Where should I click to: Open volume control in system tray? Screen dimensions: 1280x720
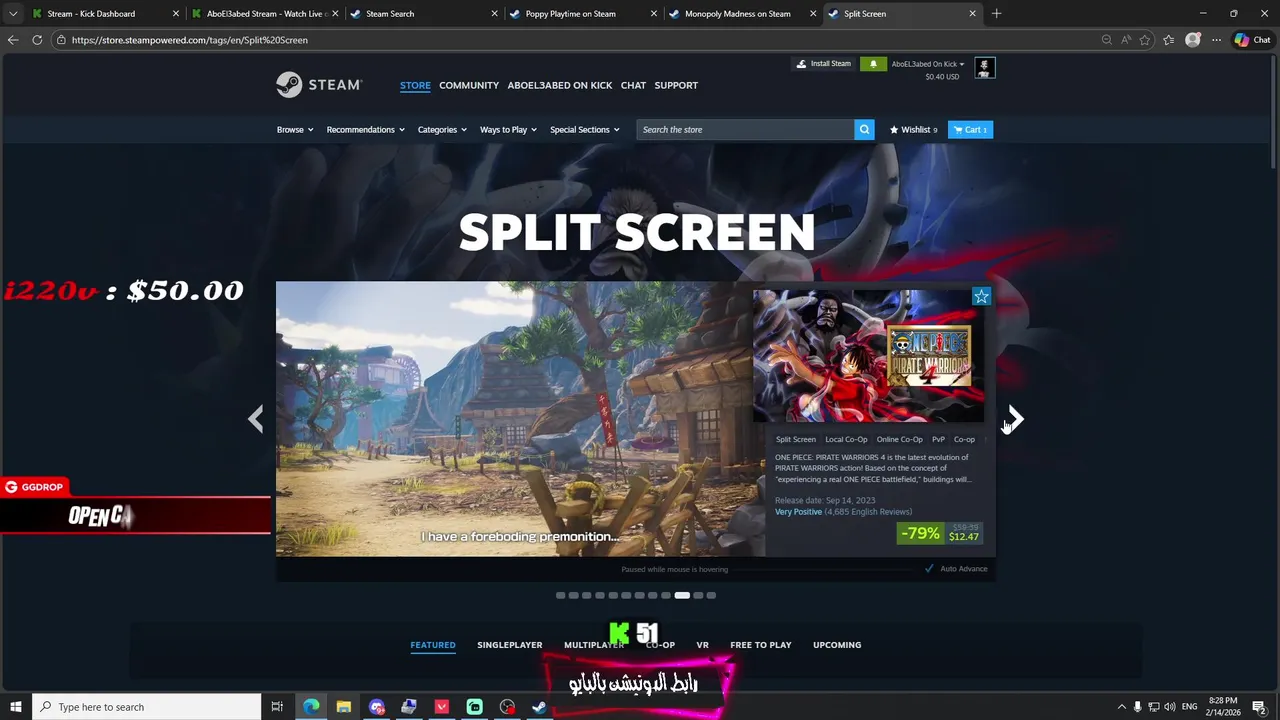point(1169,707)
